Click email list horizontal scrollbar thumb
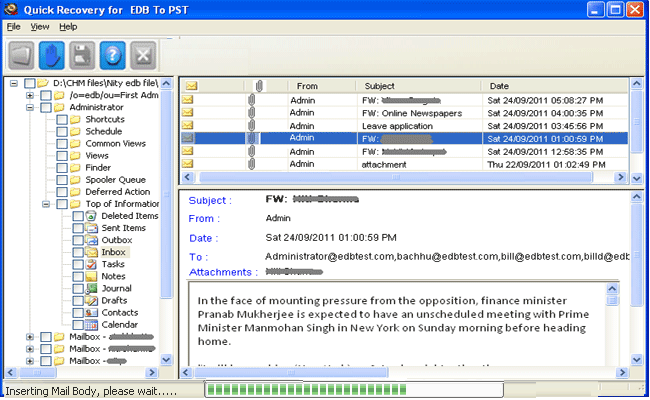The width and height of the screenshot is (650, 400). coord(396,177)
